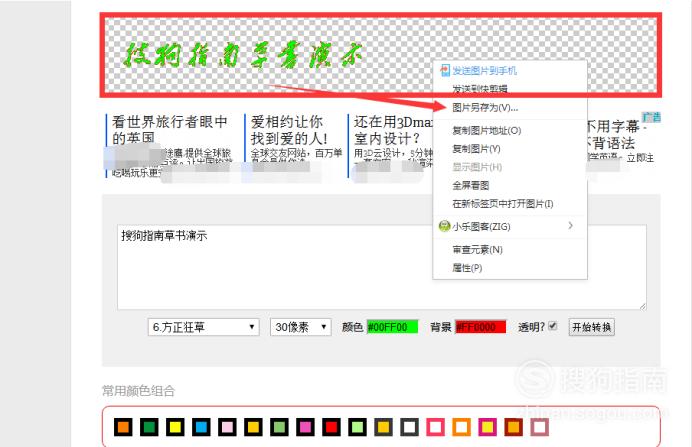692x447 pixels.
Task: Expand the 小乐图客(ZIG) submenu
Action: click(510, 226)
